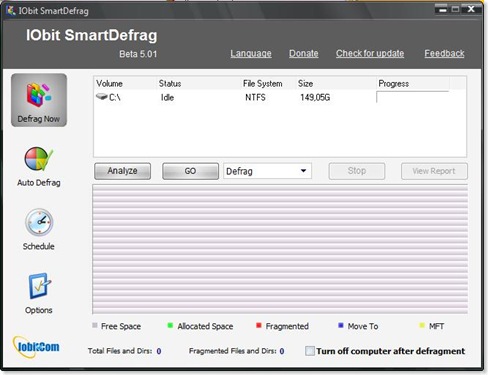Screen dimensions: 488x375
Task: Open the Feedback link
Action: point(444,53)
